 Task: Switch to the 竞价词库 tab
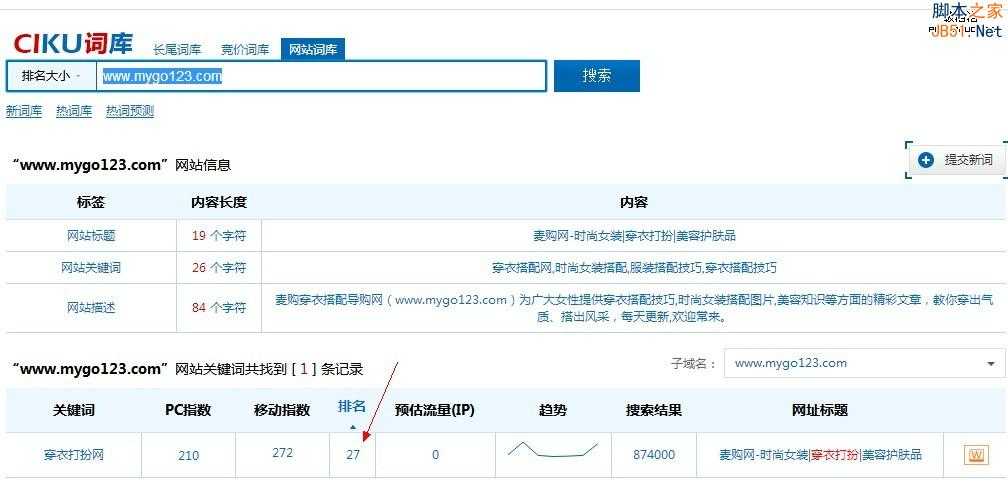(245, 50)
